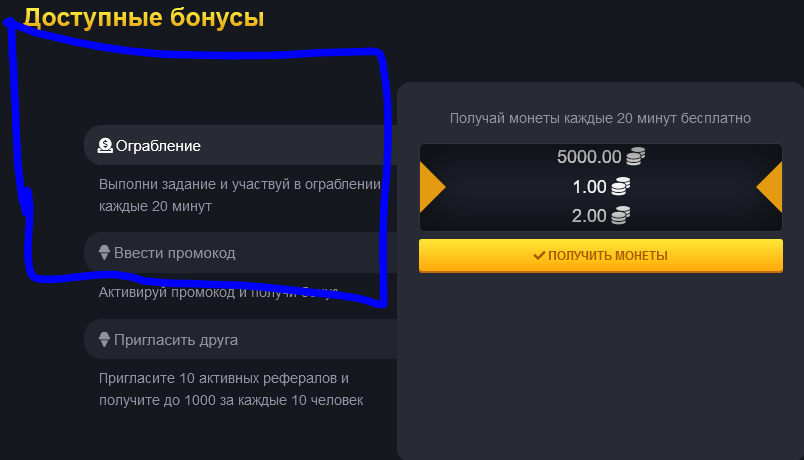804x460 pixels.
Task: Click the referral description under Пригласить друга
Action: [231, 390]
